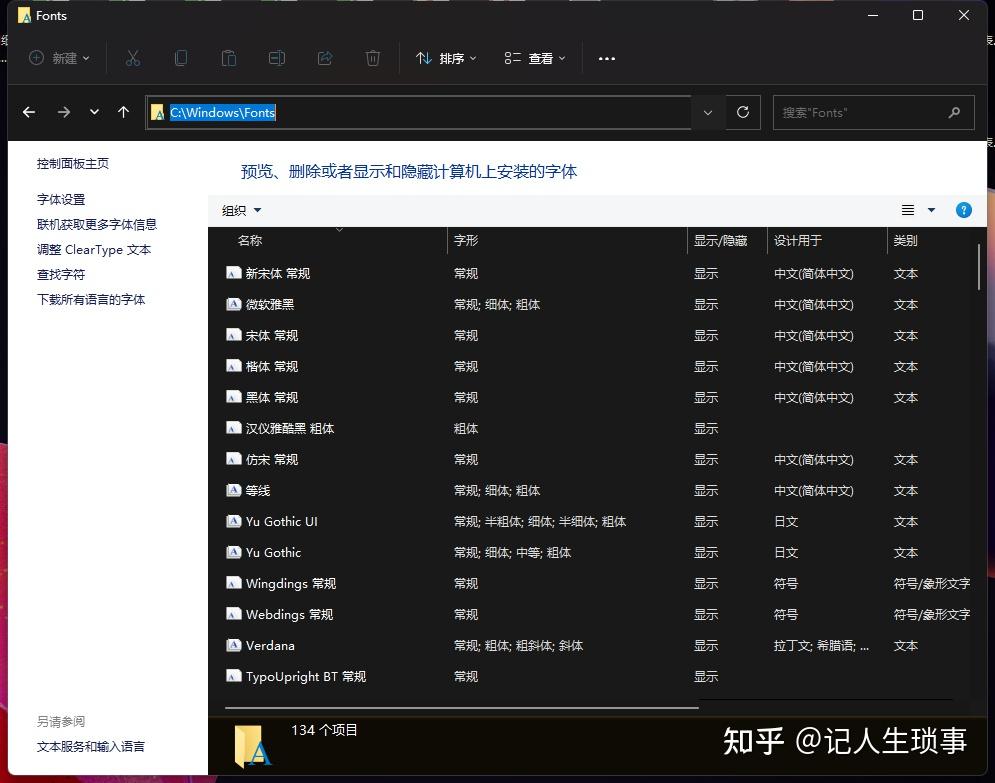This screenshot has width=995, height=783.
Task: Open the 新建 dropdown menu
Action: pyautogui.click(x=60, y=58)
